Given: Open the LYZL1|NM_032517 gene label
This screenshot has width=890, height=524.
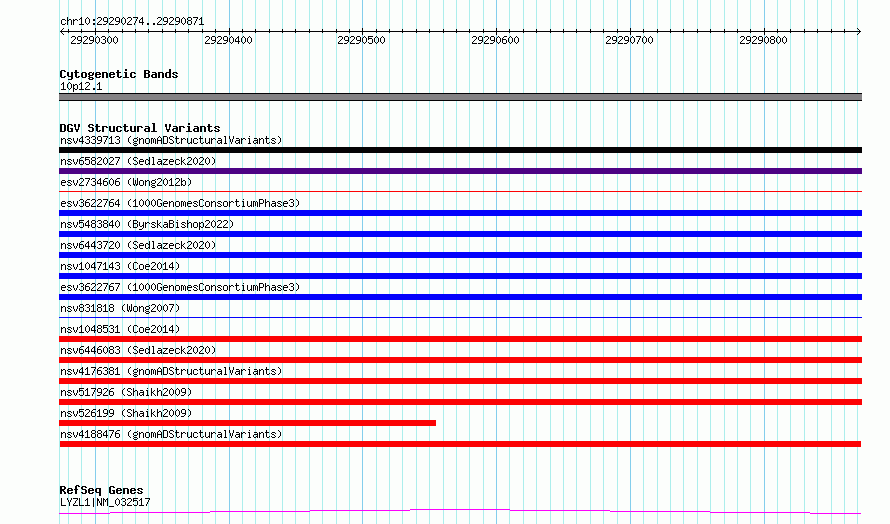Looking at the screenshot, I should (105, 502).
